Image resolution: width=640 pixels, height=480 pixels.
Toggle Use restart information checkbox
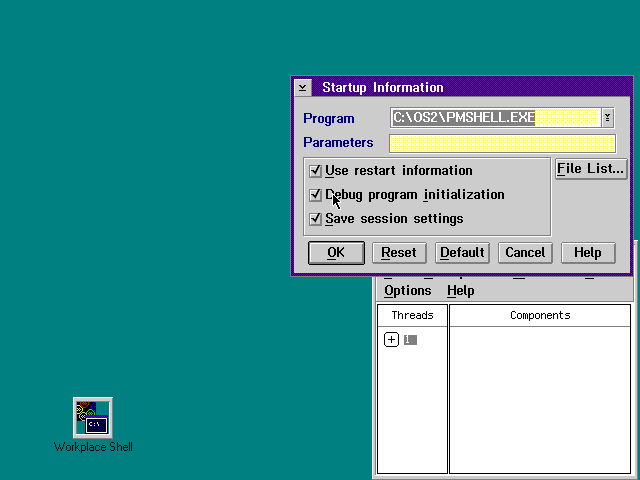[315, 171]
